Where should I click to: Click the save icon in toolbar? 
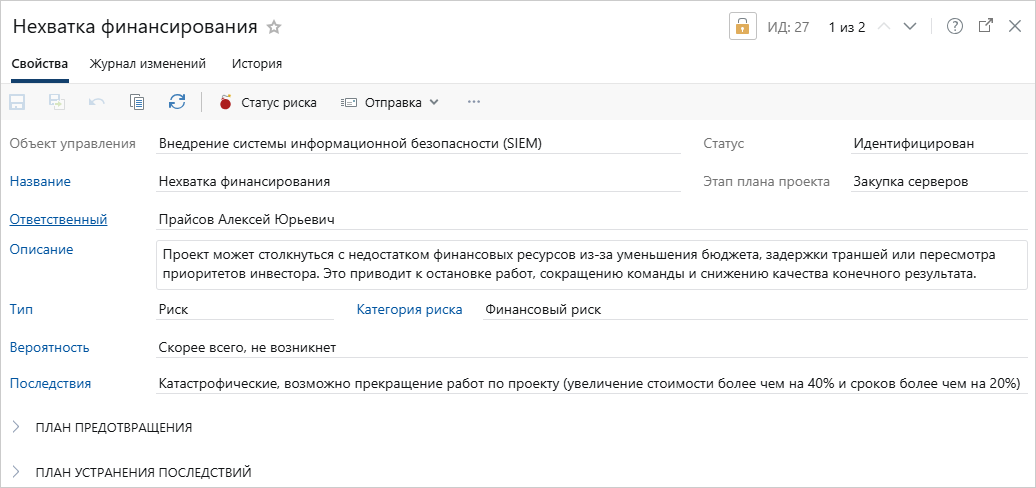(17, 102)
